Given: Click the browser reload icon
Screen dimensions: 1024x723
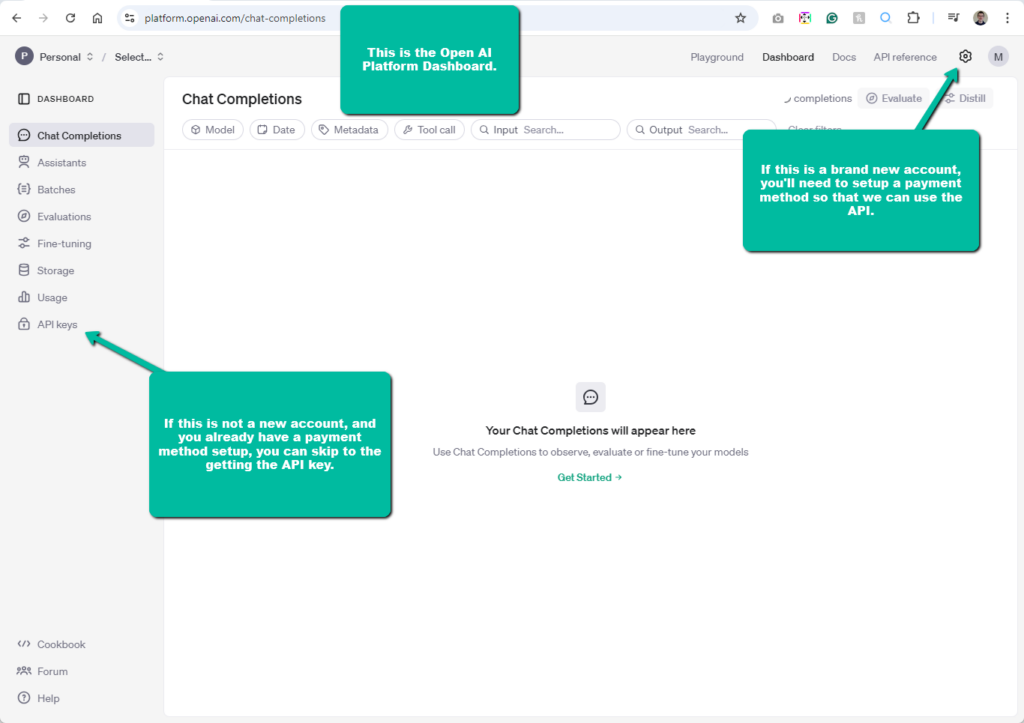Looking at the screenshot, I should pyautogui.click(x=70, y=18).
